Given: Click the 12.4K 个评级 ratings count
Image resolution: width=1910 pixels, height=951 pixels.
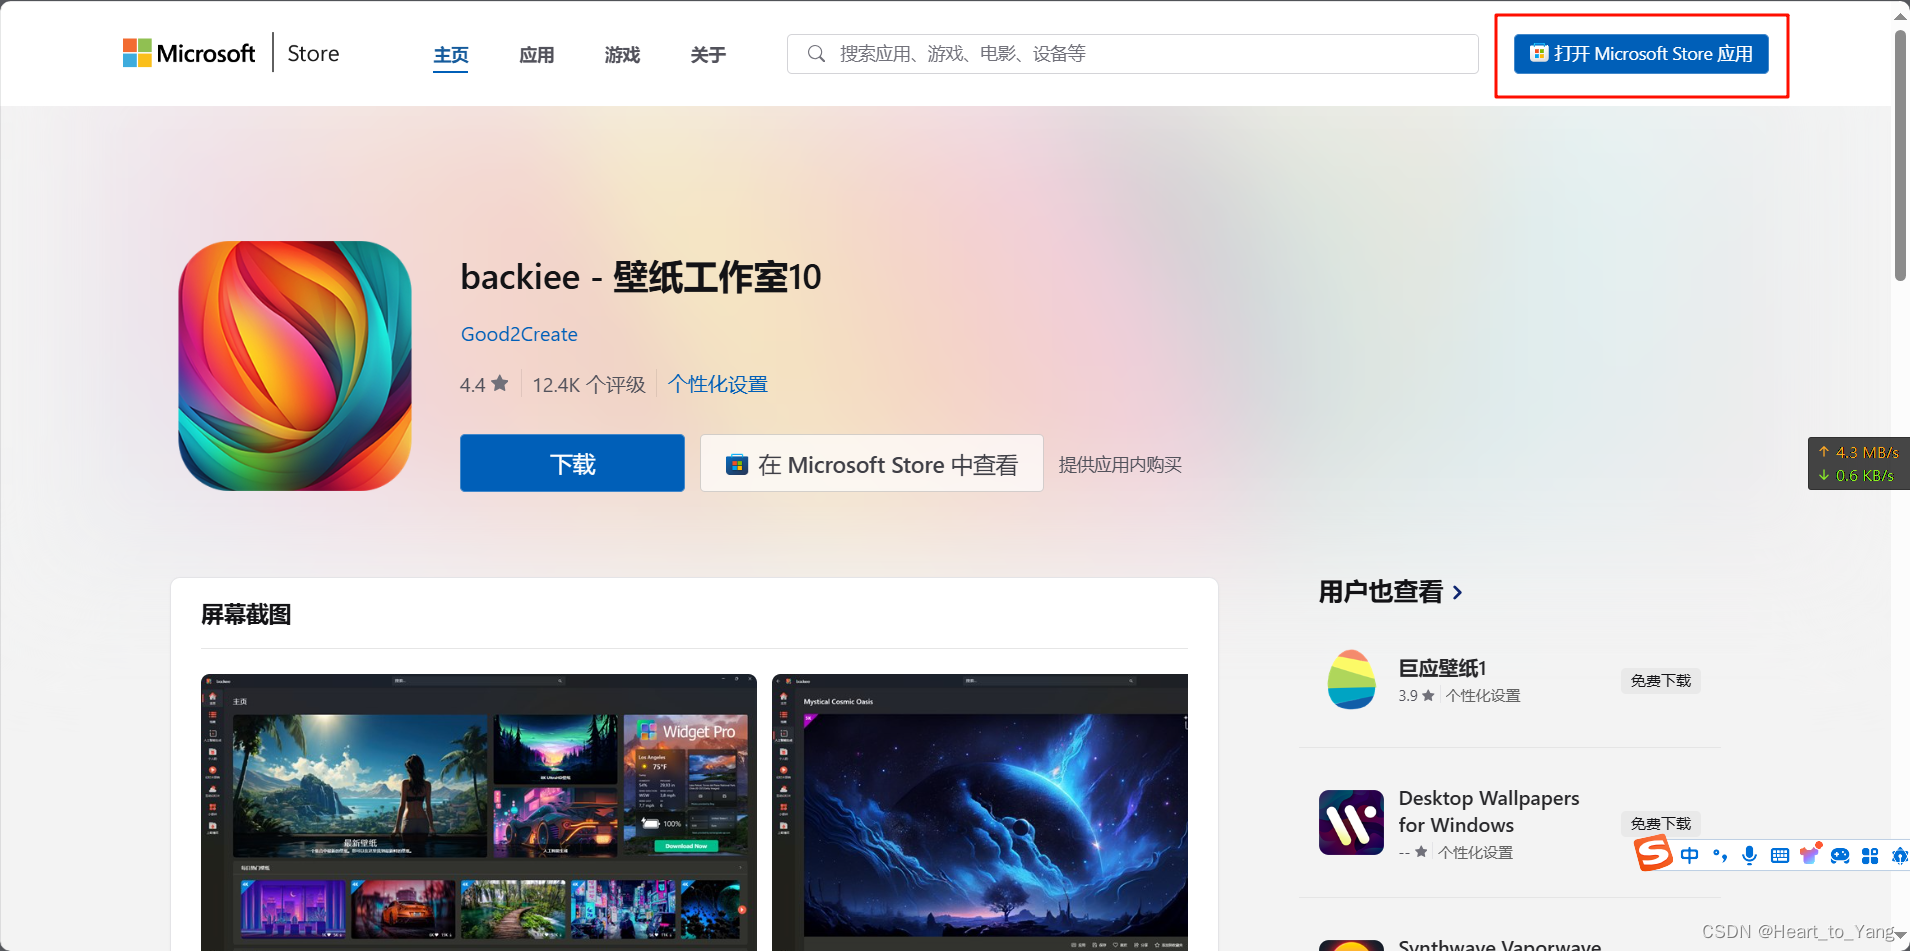Looking at the screenshot, I should point(588,385).
